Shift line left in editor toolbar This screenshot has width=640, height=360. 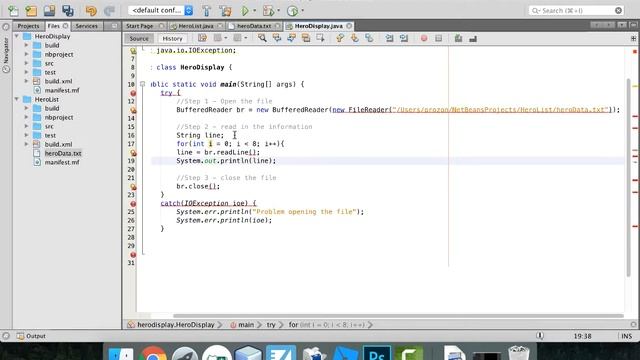click(389, 38)
